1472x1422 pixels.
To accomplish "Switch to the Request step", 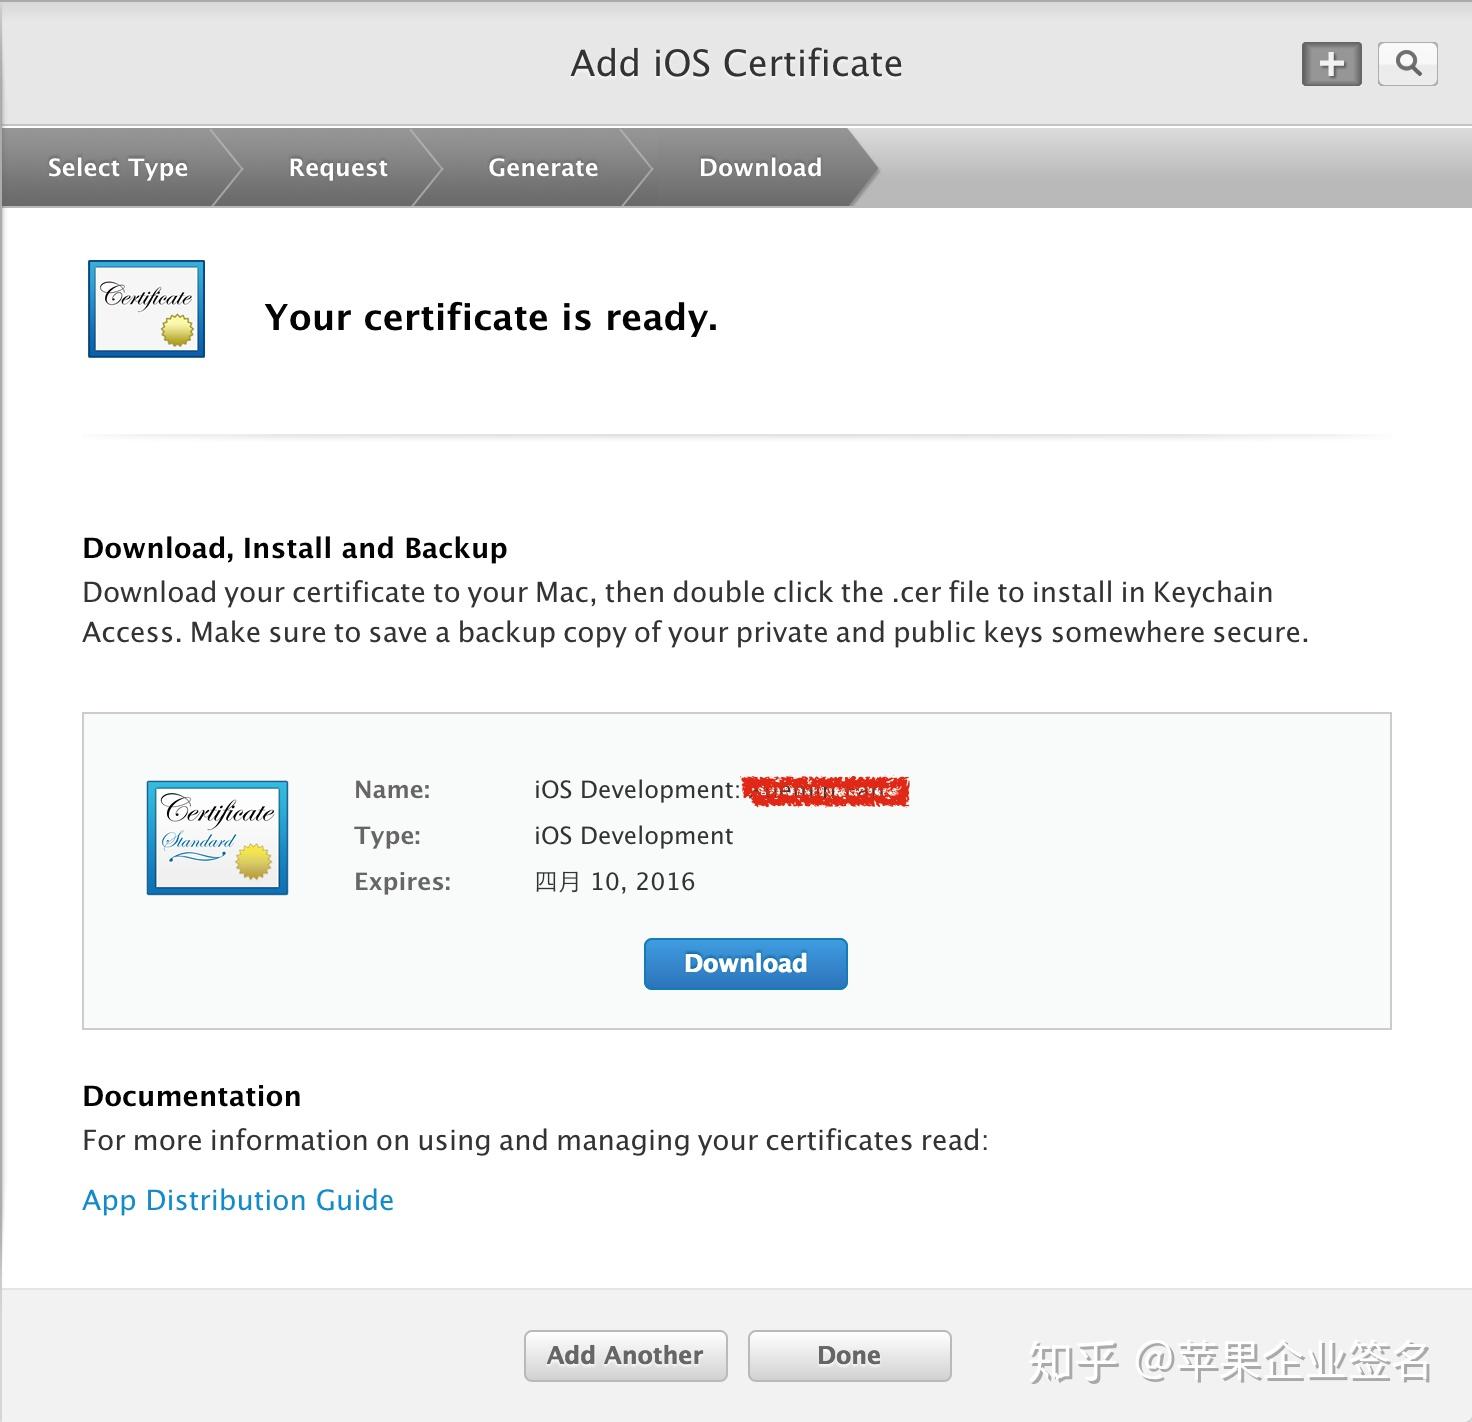I will pyautogui.click(x=337, y=167).
